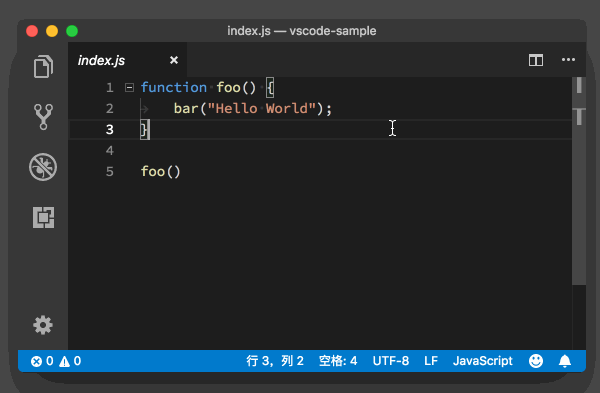Show errors count in status bar

41,361
